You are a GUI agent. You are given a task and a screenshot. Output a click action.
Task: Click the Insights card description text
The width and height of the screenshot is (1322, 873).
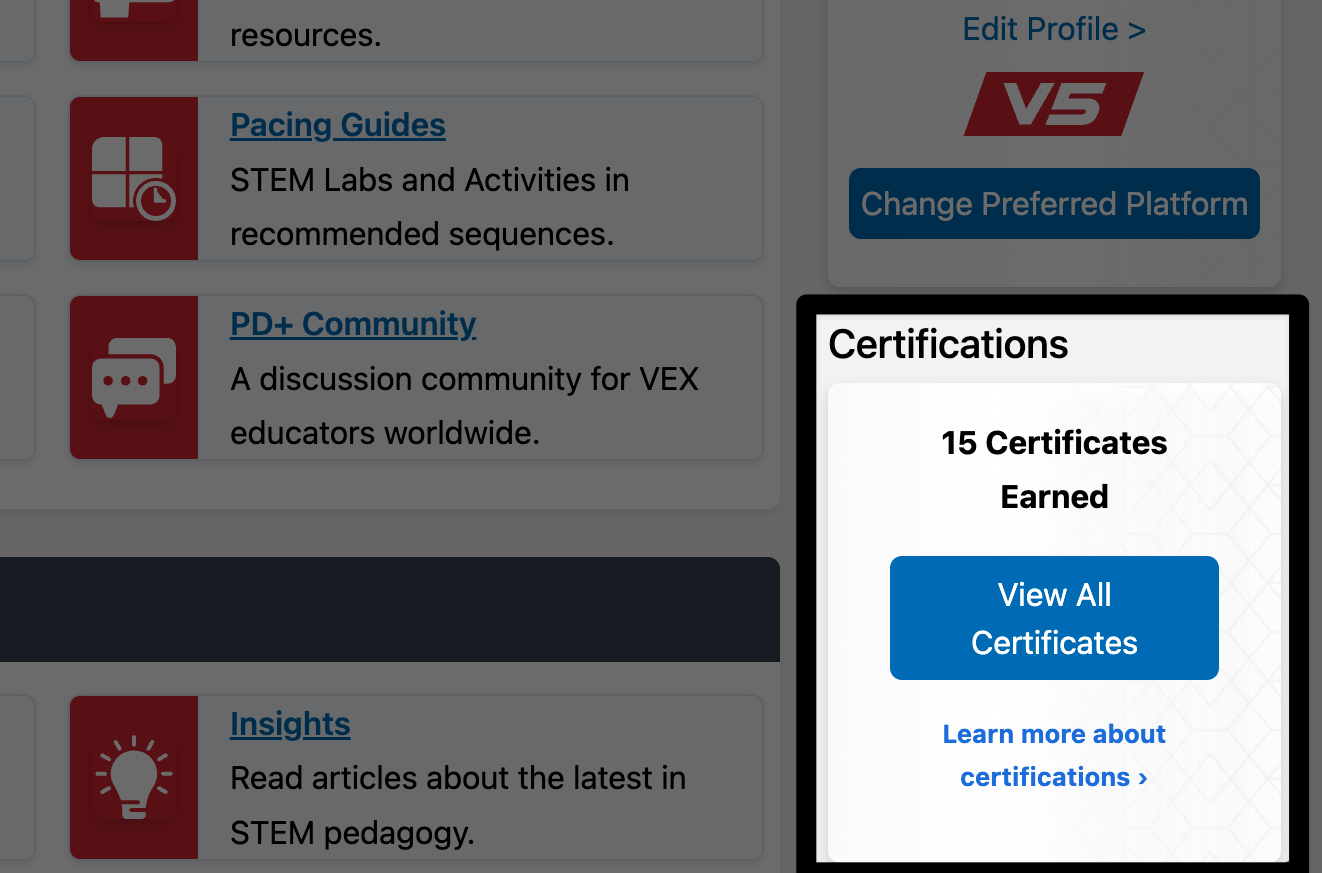458,805
